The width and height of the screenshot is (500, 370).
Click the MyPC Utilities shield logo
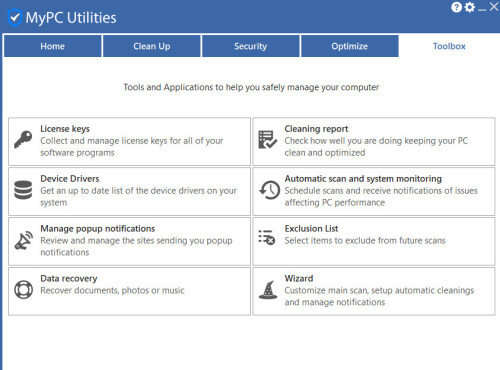point(15,17)
